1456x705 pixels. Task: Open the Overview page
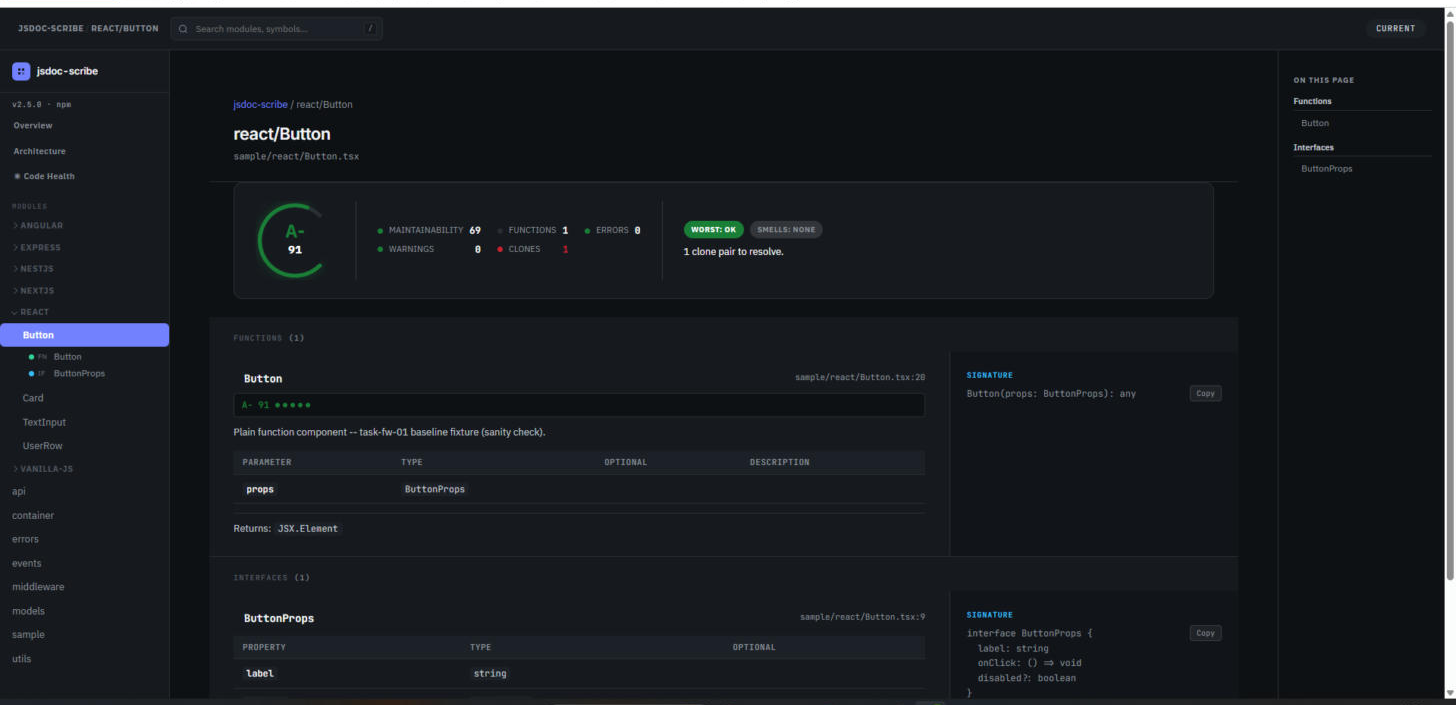(33, 126)
